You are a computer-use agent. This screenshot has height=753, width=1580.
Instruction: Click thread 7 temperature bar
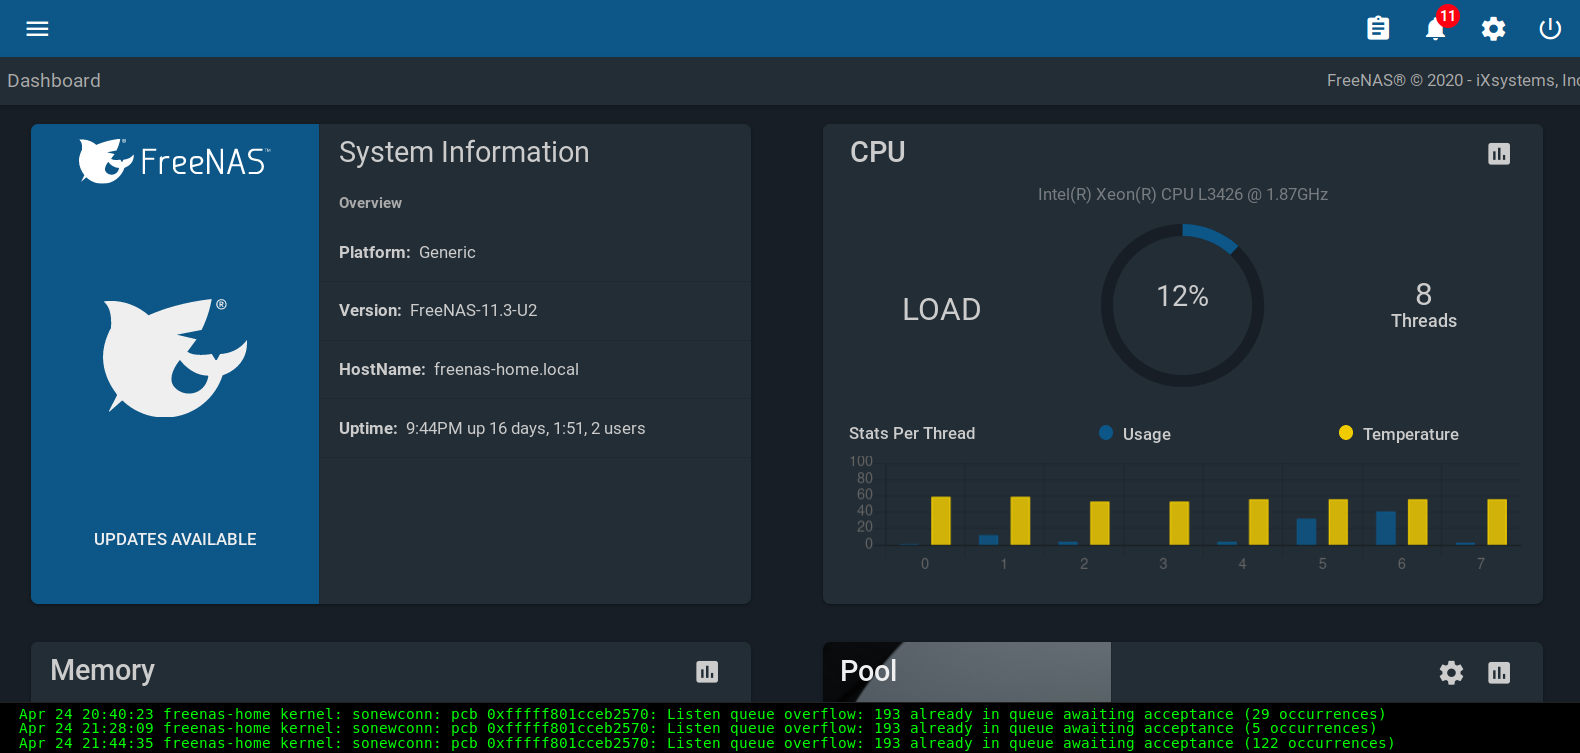(x=1497, y=522)
